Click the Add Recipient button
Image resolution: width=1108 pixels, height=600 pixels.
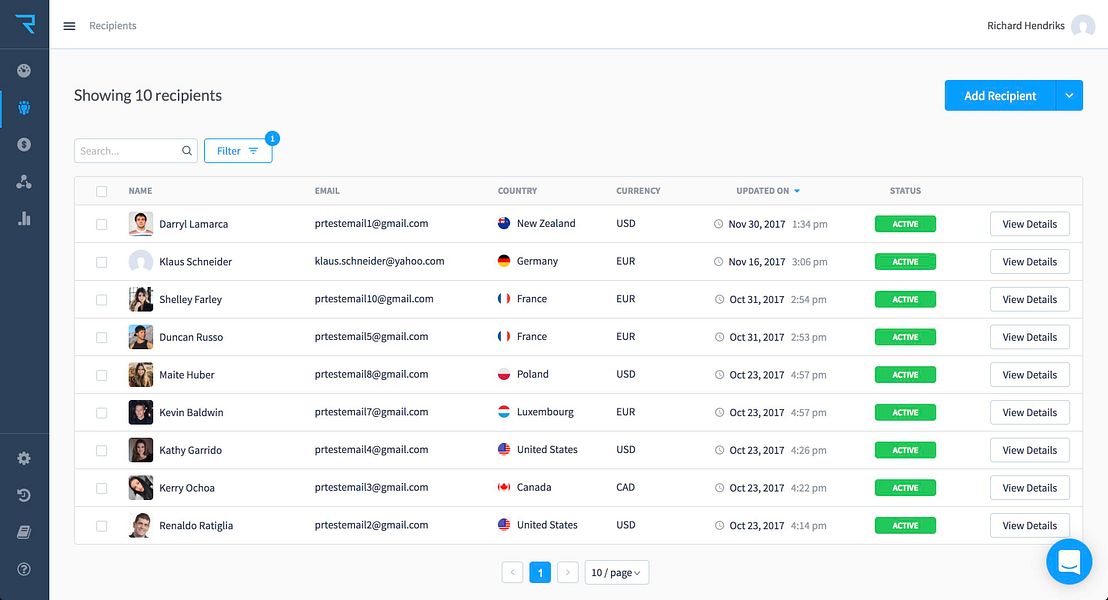[1000, 95]
